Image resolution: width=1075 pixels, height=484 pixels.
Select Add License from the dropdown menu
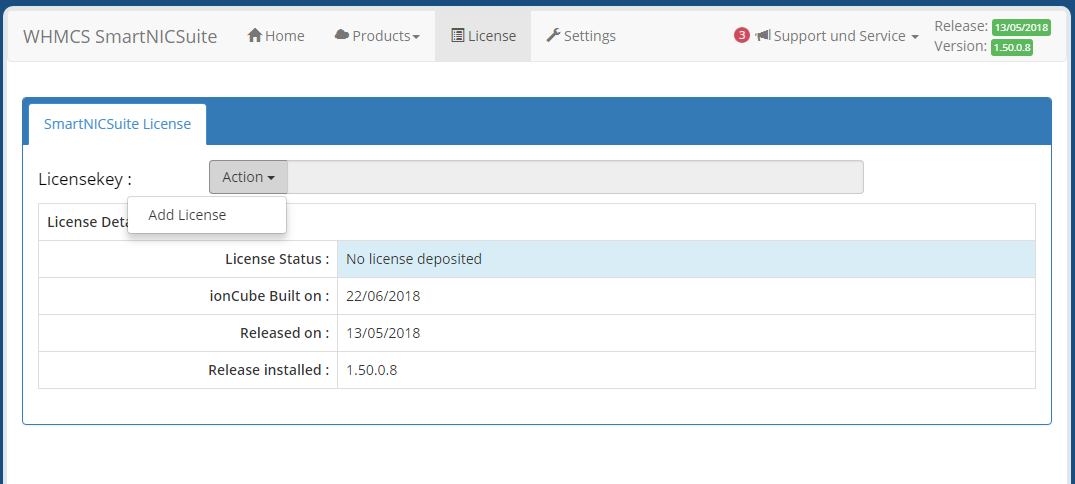pyautogui.click(x=207, y=215)
